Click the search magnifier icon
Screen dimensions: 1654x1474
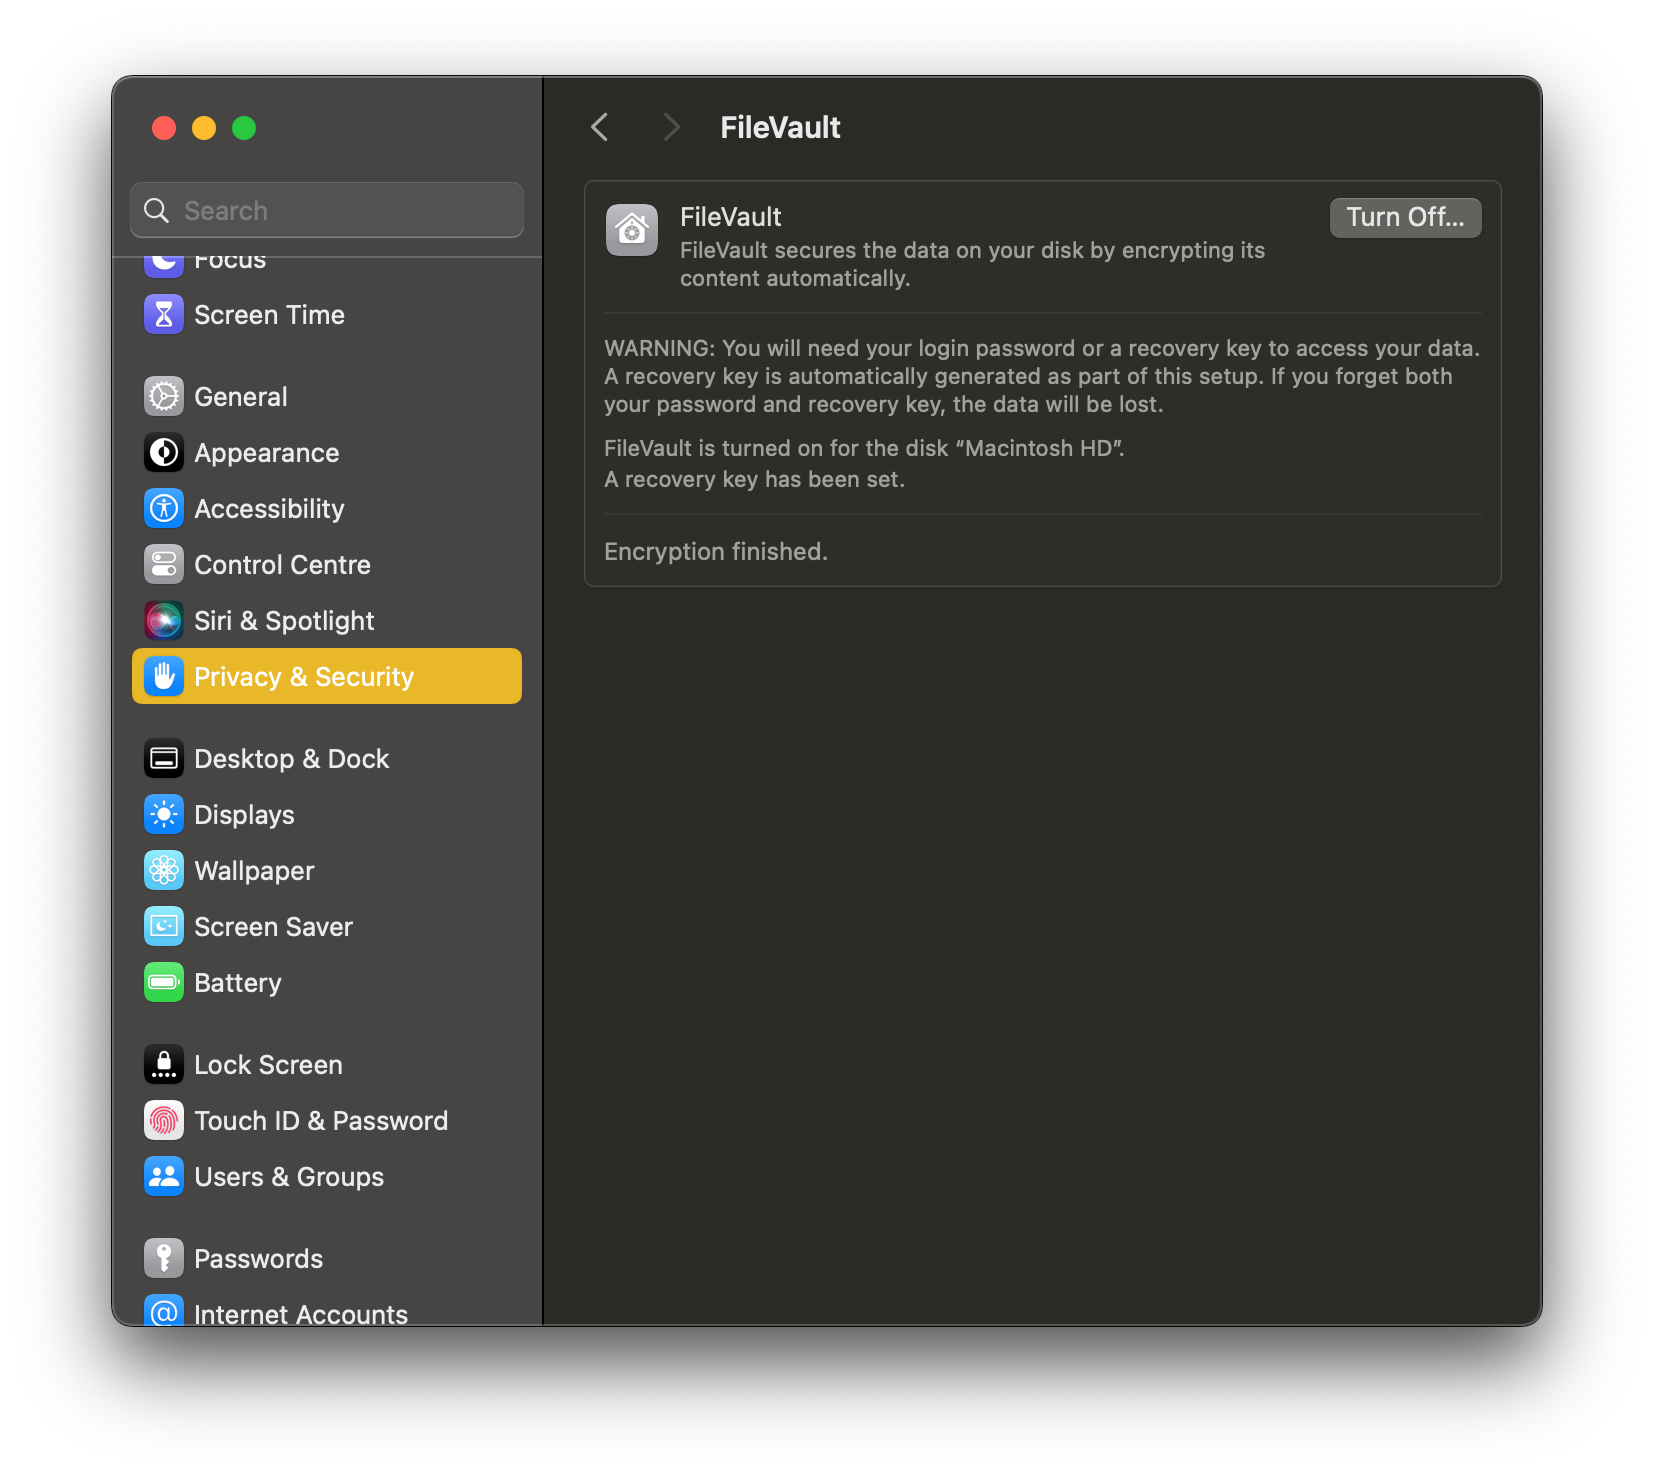[157, 210]
